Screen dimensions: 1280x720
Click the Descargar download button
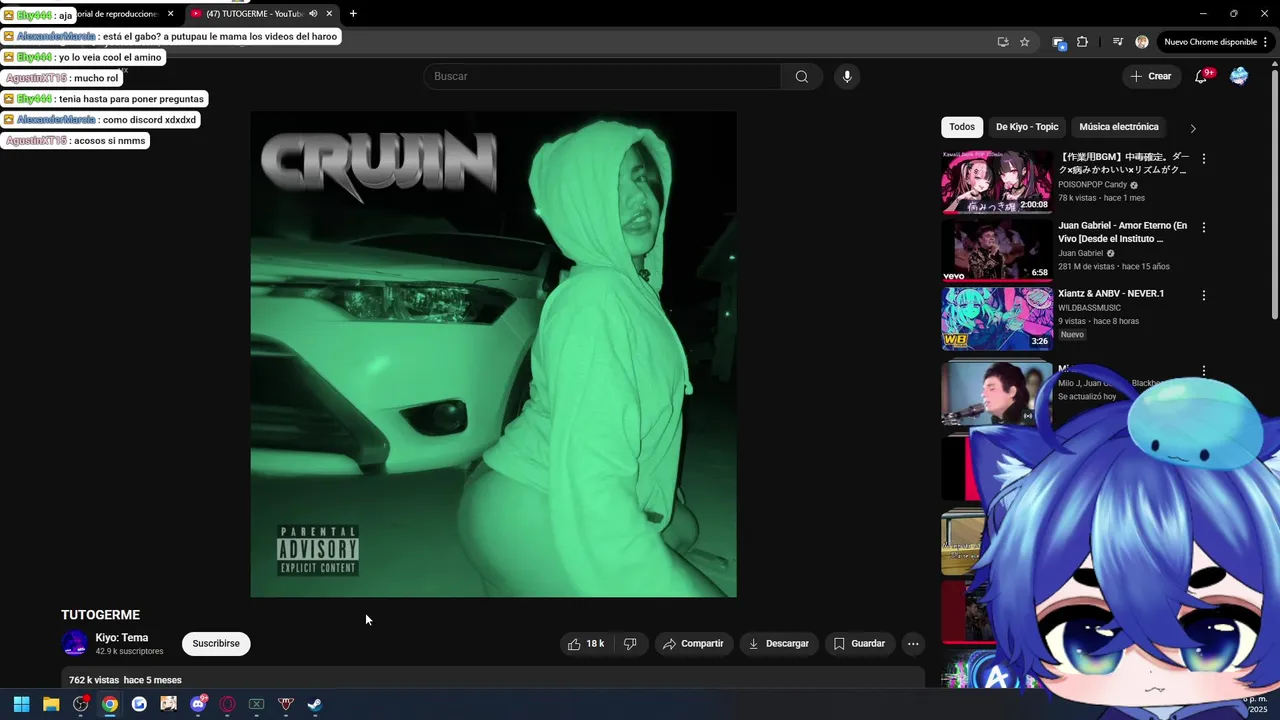tap(778, 644)
